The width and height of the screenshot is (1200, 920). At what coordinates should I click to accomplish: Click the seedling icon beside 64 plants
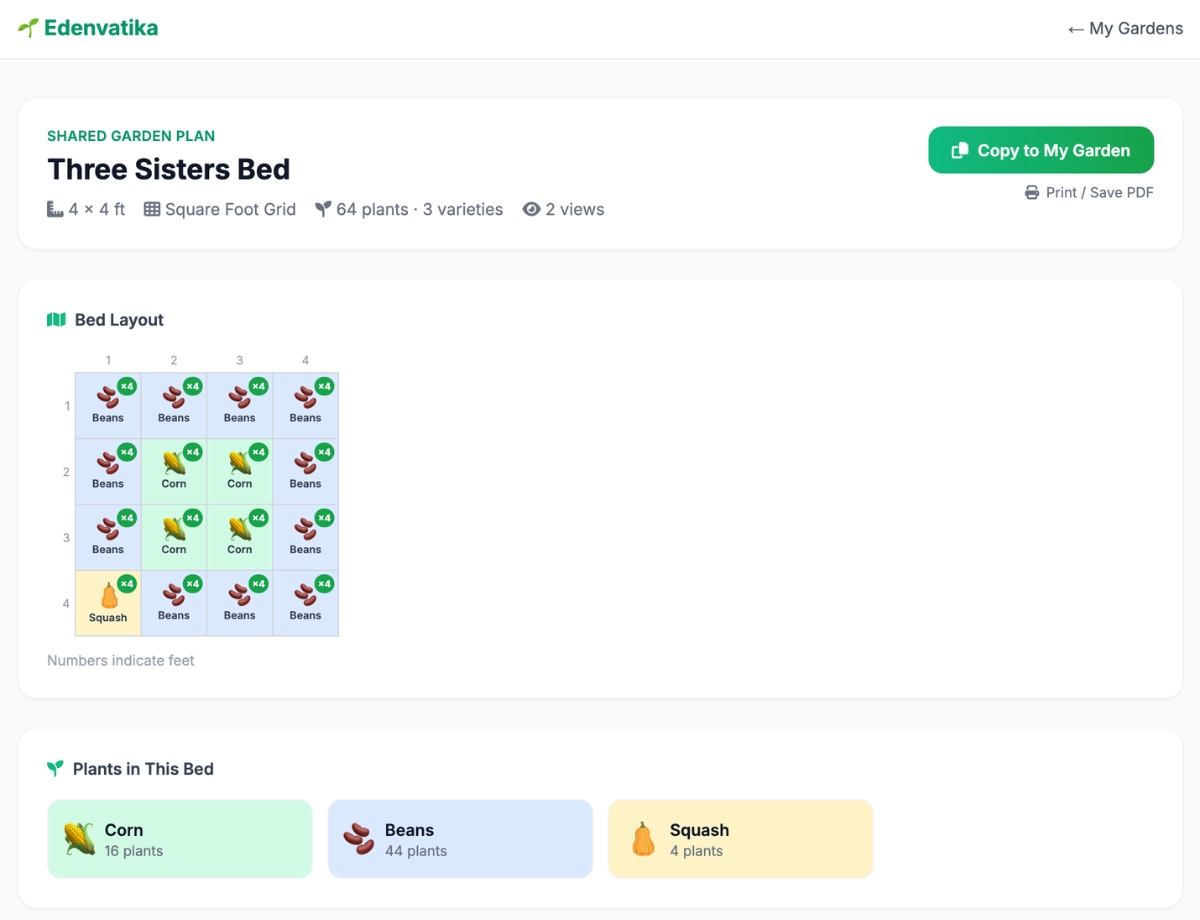(323, 209)
